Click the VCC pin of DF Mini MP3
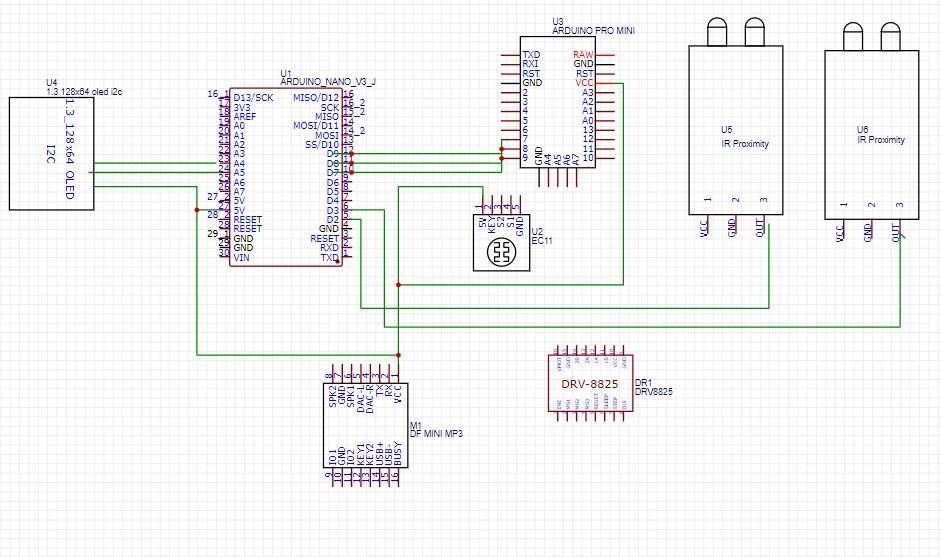 pyautogui.click(x=398, y=394)
